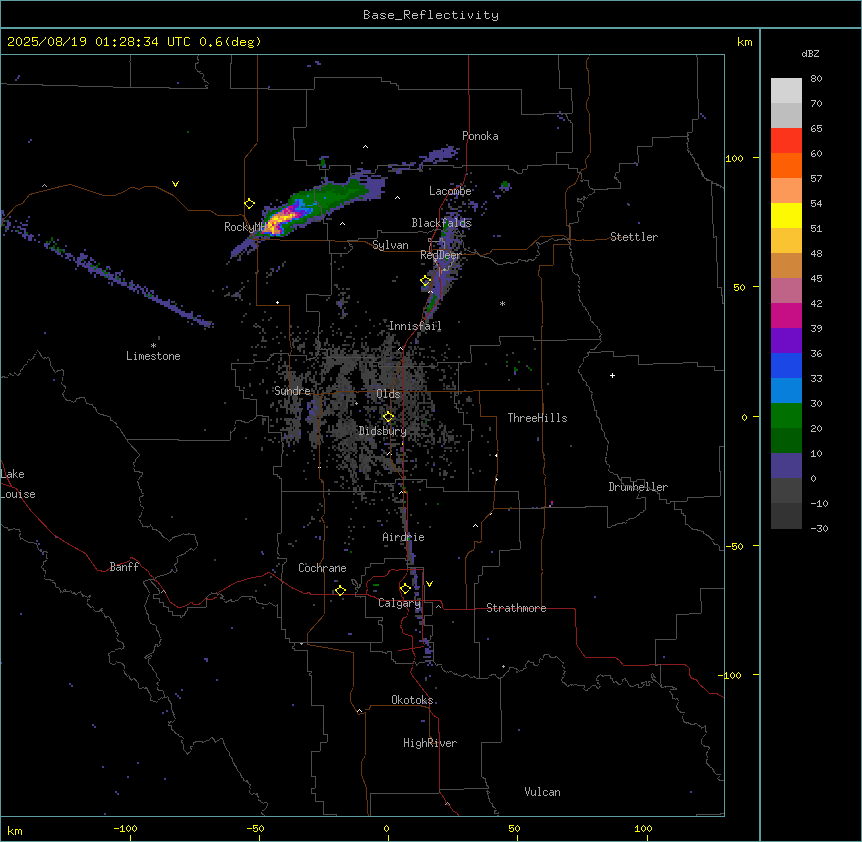Select the ThreeHills label
The width and height of the screenshot is (862, 842).
coord(537,418)
